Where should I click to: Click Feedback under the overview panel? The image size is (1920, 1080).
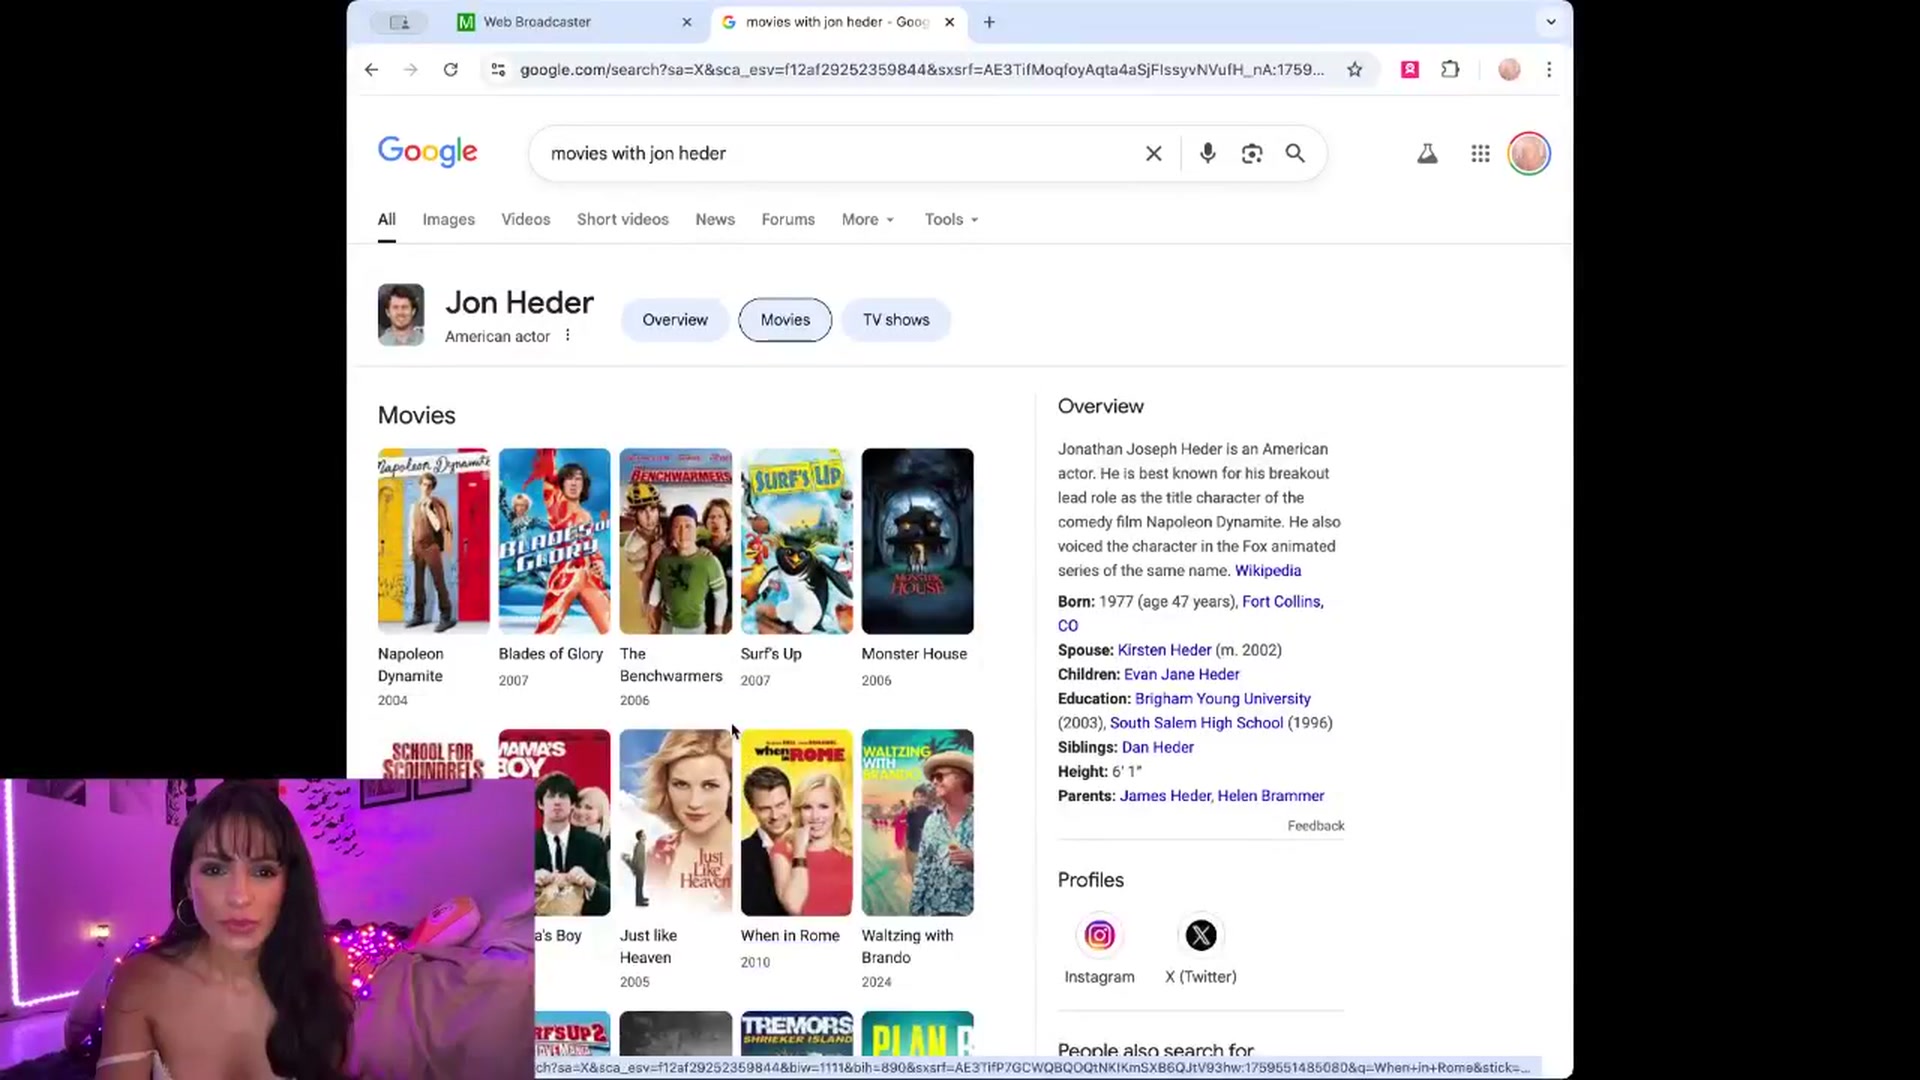[1315, 826]
